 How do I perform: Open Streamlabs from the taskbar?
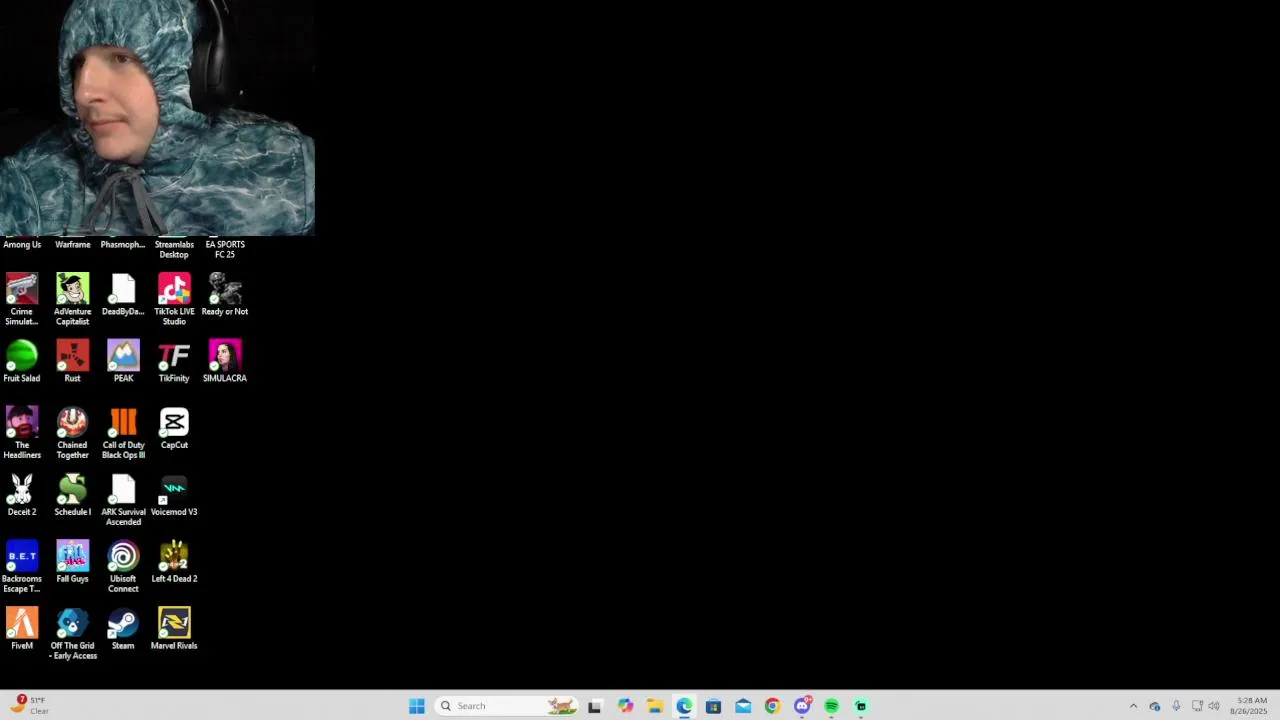pos(861,706)
